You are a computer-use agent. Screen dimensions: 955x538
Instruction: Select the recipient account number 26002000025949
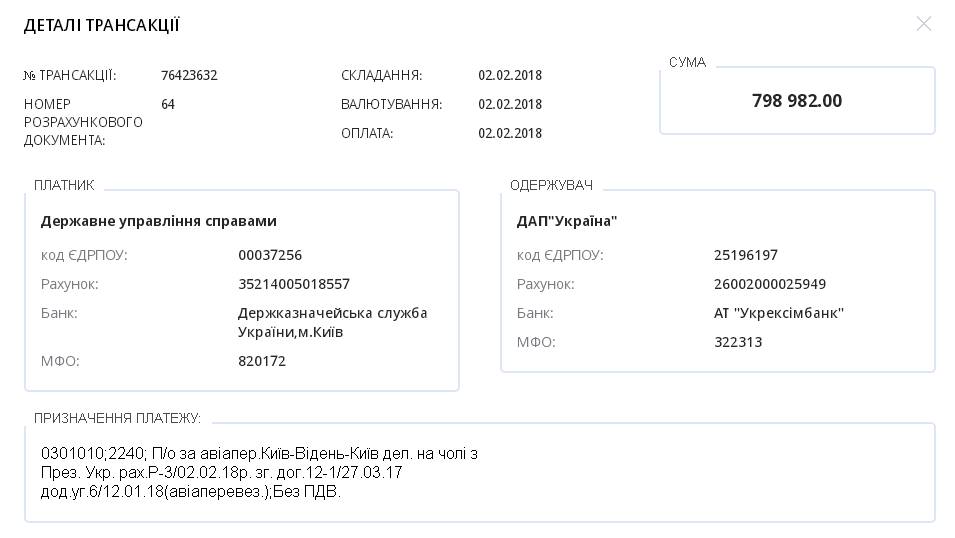tap(770, 284)
